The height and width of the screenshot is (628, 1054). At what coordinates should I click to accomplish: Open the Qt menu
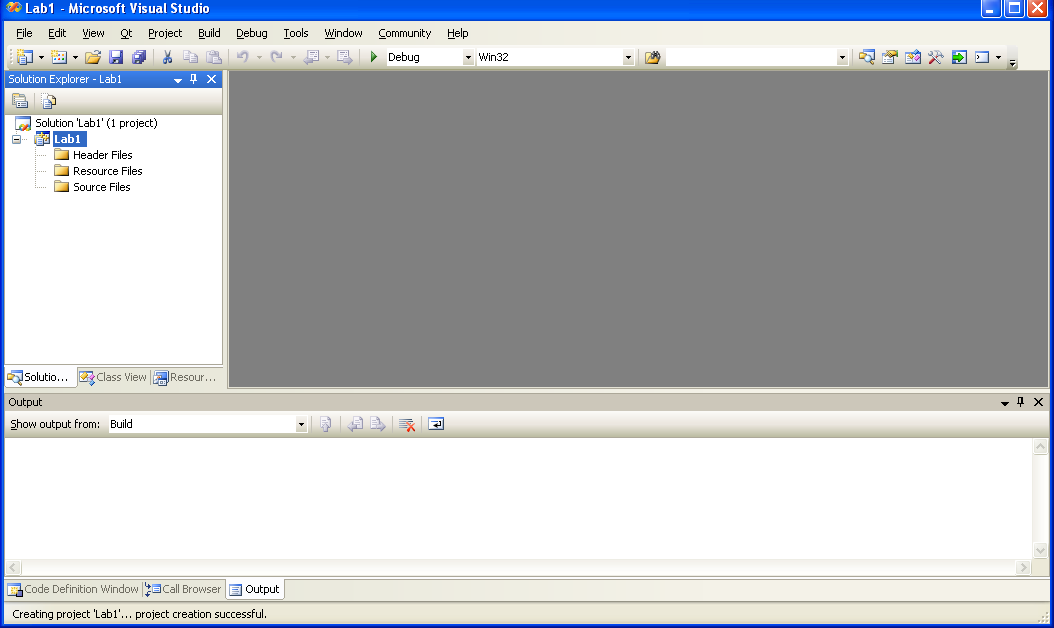(126, 33)
